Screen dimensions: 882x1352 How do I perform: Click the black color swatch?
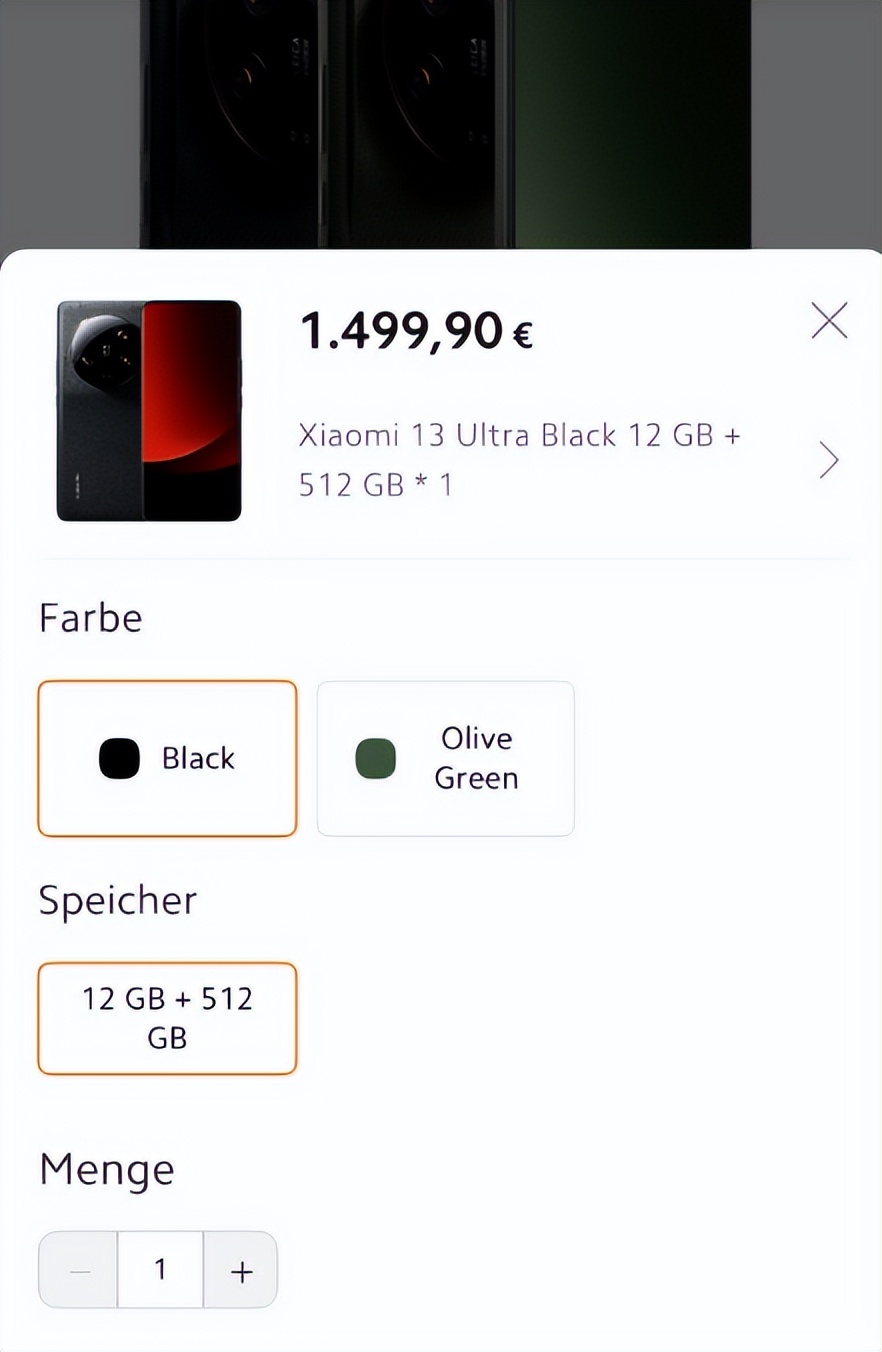click(119, 758)
